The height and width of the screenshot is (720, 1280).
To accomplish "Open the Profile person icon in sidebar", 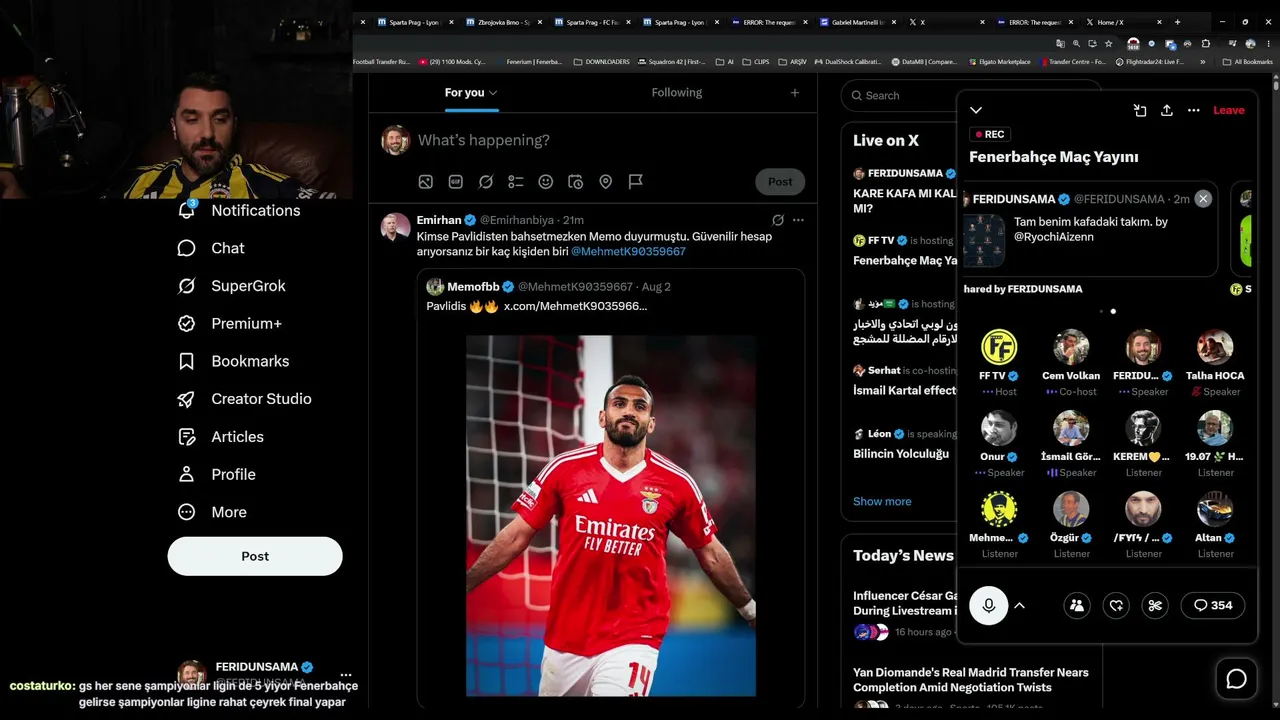I will pos(186,474).
